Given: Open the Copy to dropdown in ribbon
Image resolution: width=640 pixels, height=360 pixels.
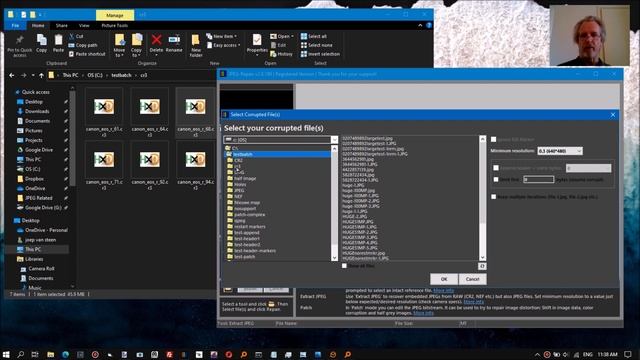Looking at the screenshot, I should (x=137, y=45).
